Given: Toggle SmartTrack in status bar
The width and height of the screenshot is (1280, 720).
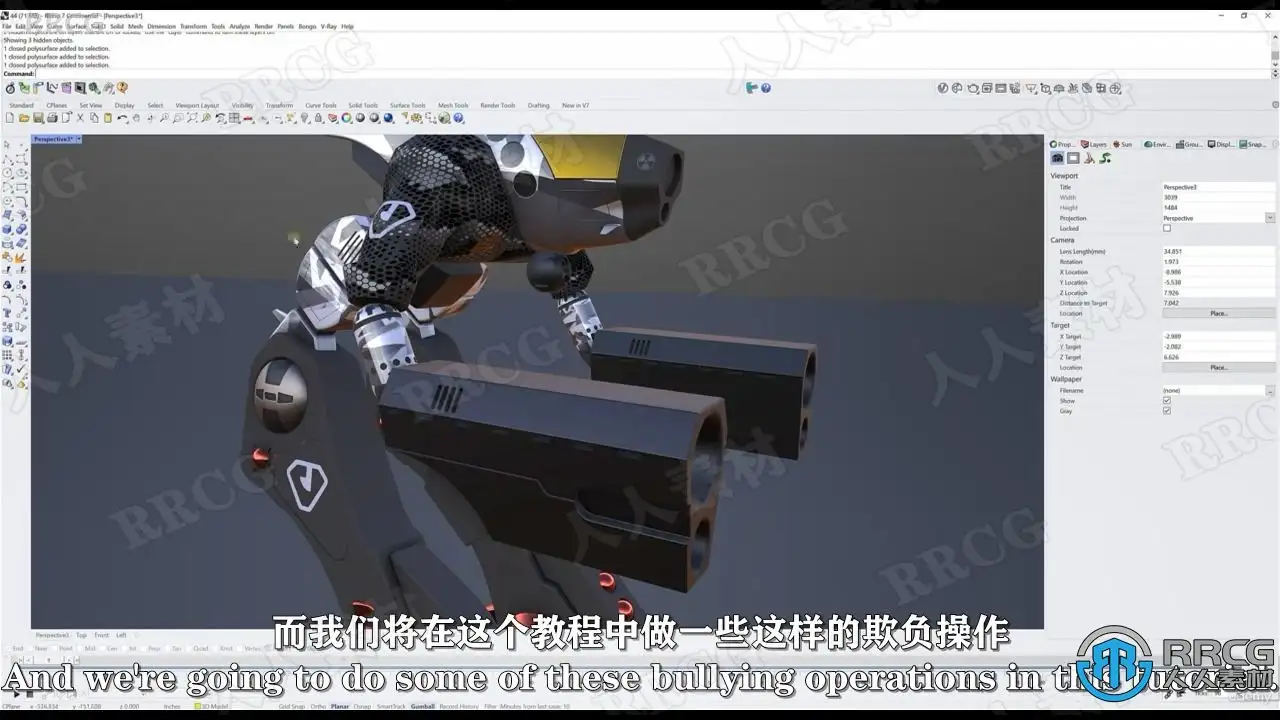Looking at the screenshot, I should [390, 706].
